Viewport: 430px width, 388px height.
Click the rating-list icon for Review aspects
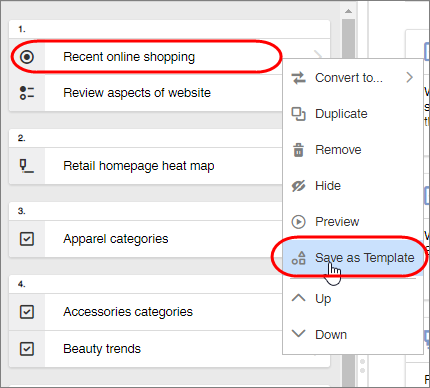click(x=27, y=93)
